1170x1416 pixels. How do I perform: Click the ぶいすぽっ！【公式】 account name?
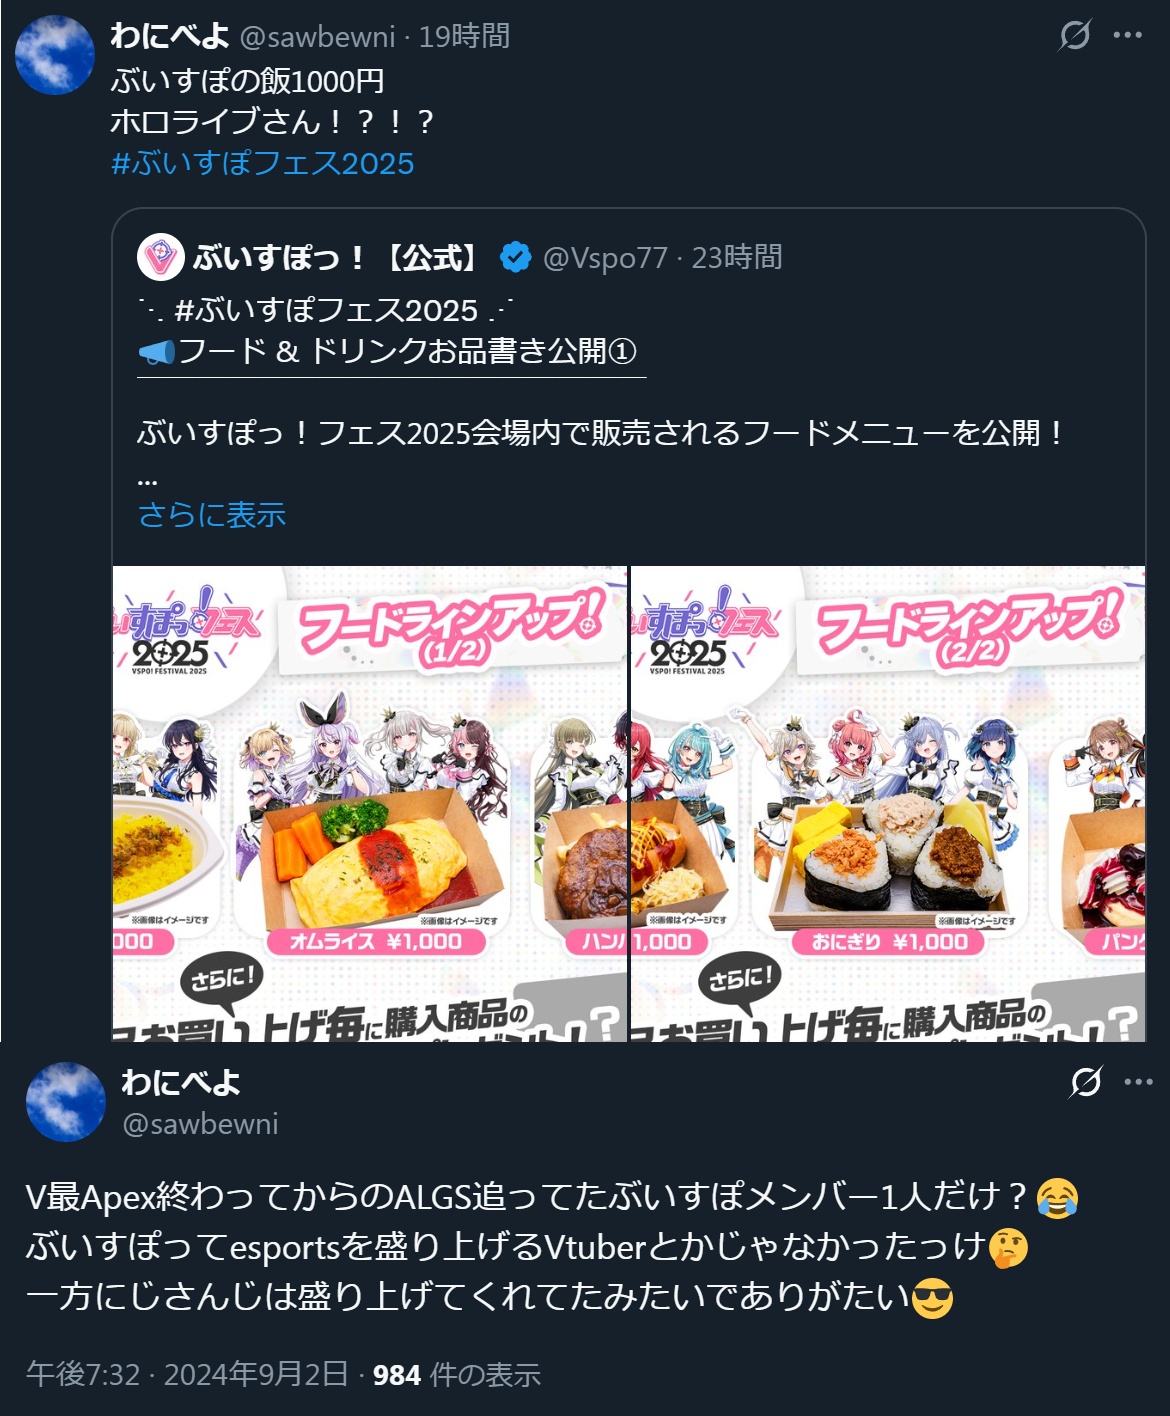click(x=337, y=257)
